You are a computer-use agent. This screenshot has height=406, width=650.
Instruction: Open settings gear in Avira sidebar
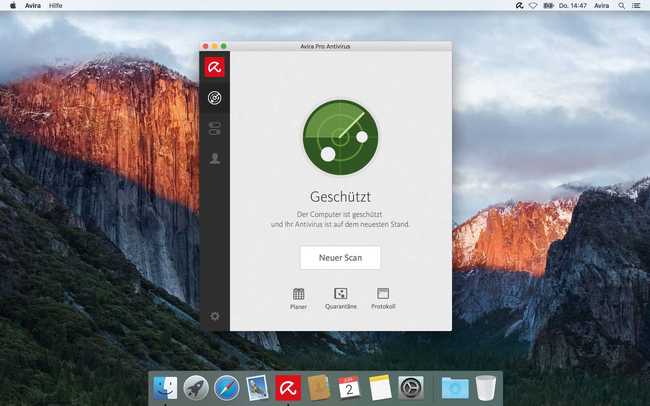coord(214,316)
